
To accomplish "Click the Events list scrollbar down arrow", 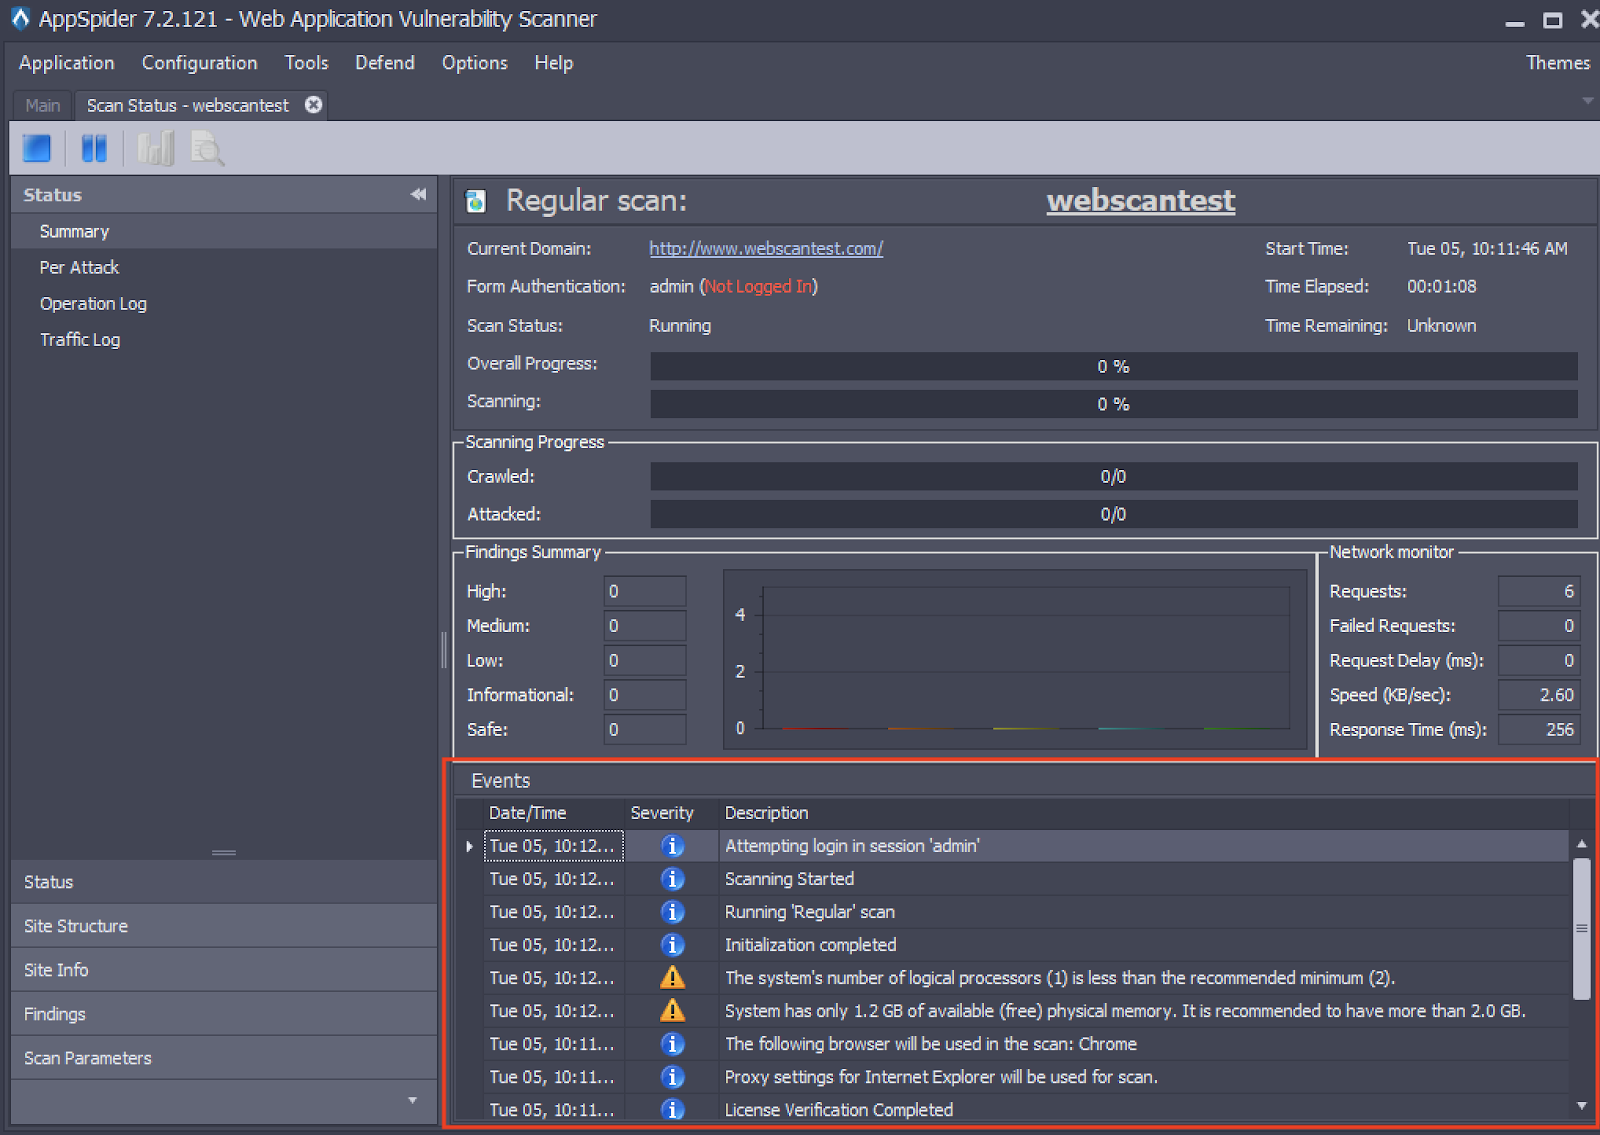I will [x=1581, y=1106].
